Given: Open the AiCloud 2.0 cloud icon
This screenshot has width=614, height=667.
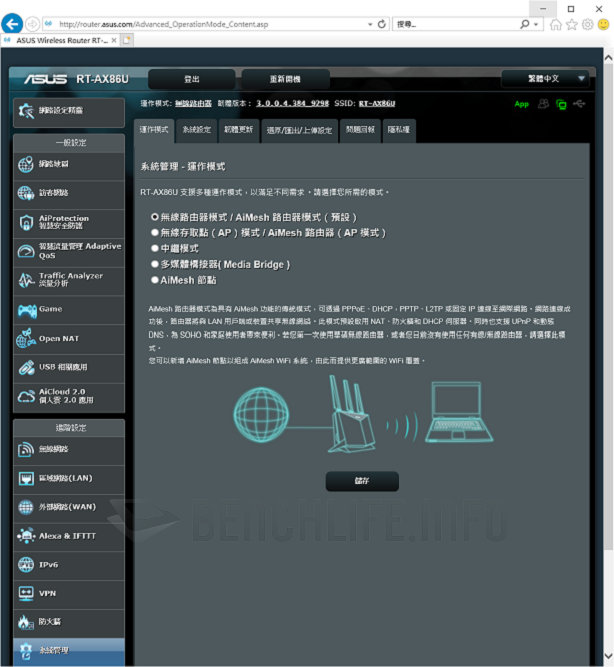Looking at the screenshot, I should [26, 396].
